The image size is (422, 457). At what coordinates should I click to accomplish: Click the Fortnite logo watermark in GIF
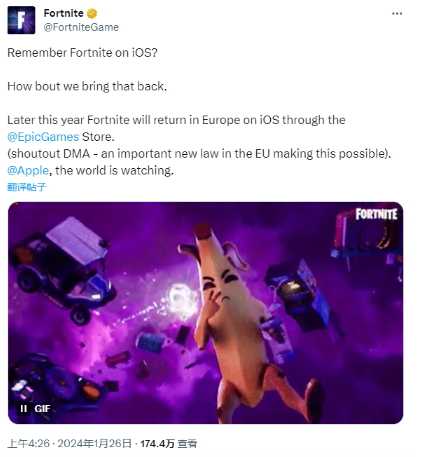376,214
